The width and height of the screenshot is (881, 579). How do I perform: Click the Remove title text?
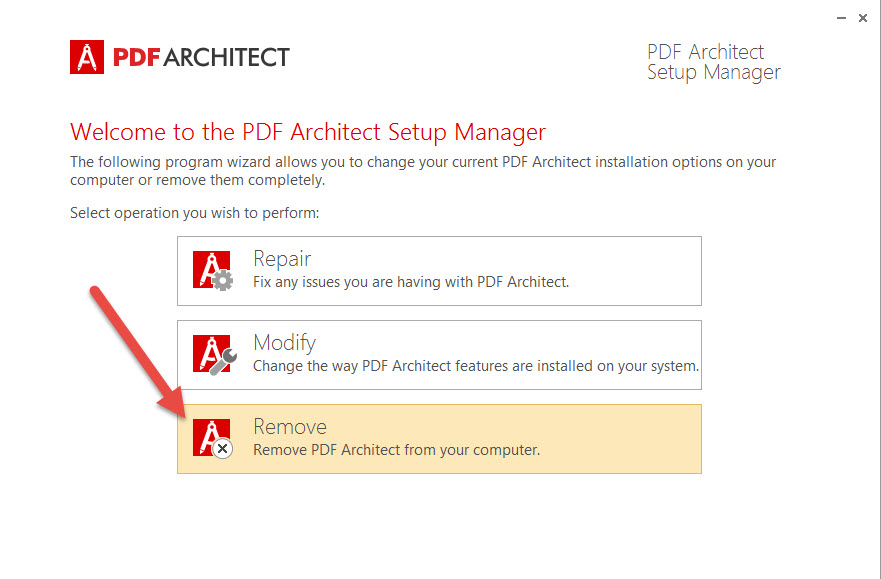(x=290, y=426)
